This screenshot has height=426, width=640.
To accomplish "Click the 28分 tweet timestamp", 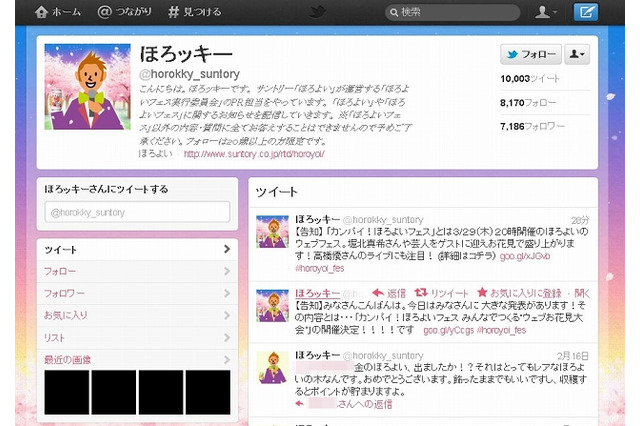I will coord(580,220).
